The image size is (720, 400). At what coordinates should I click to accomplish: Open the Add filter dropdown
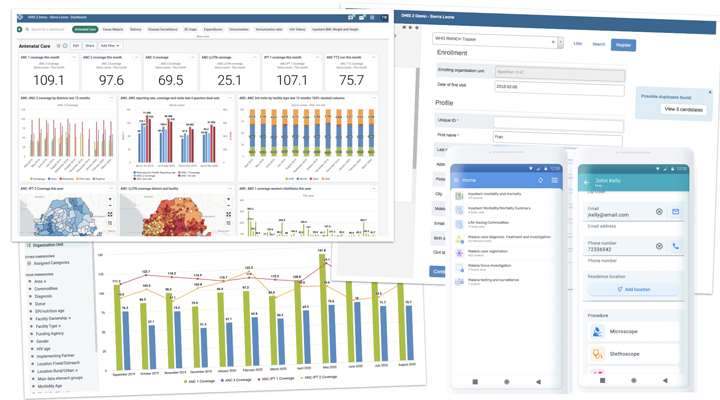109,46
